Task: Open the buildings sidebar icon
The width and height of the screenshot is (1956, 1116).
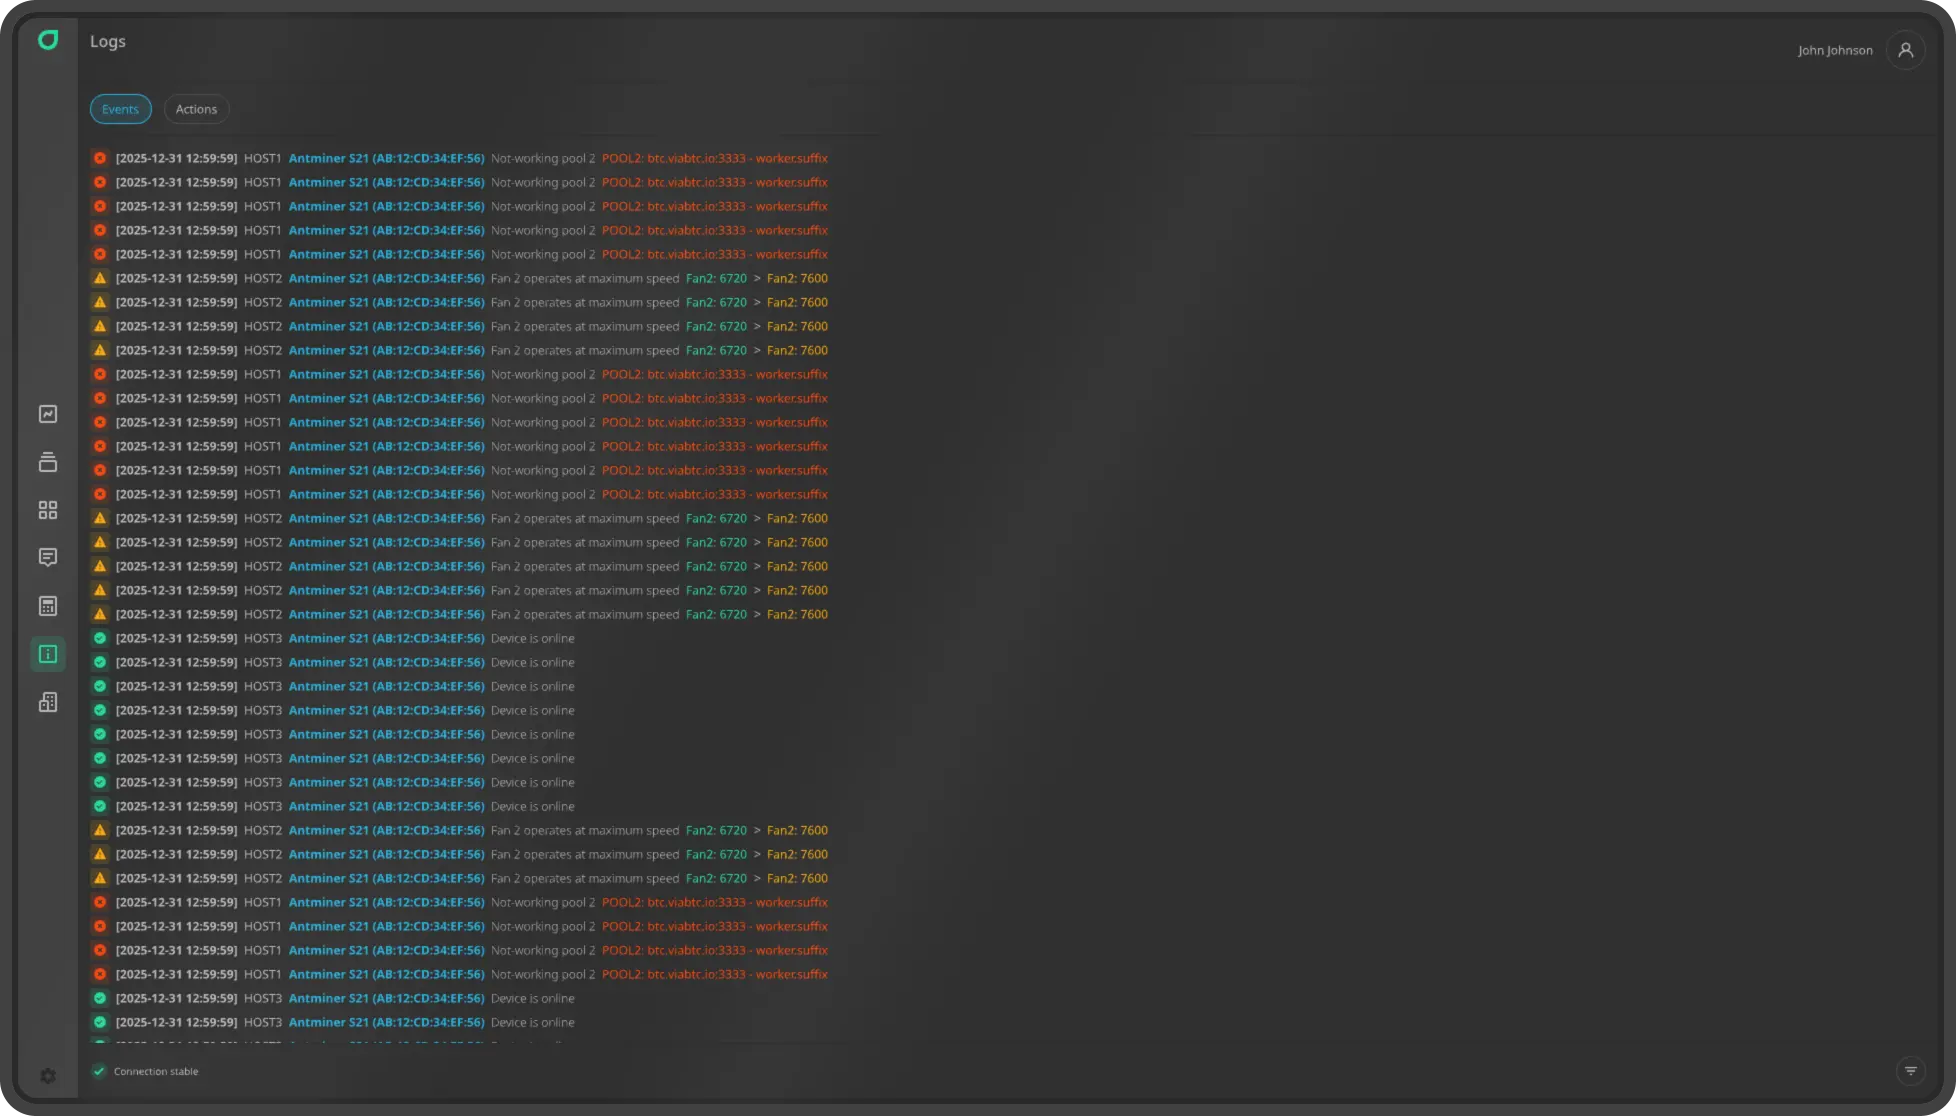Action: (x=48, y=702)
